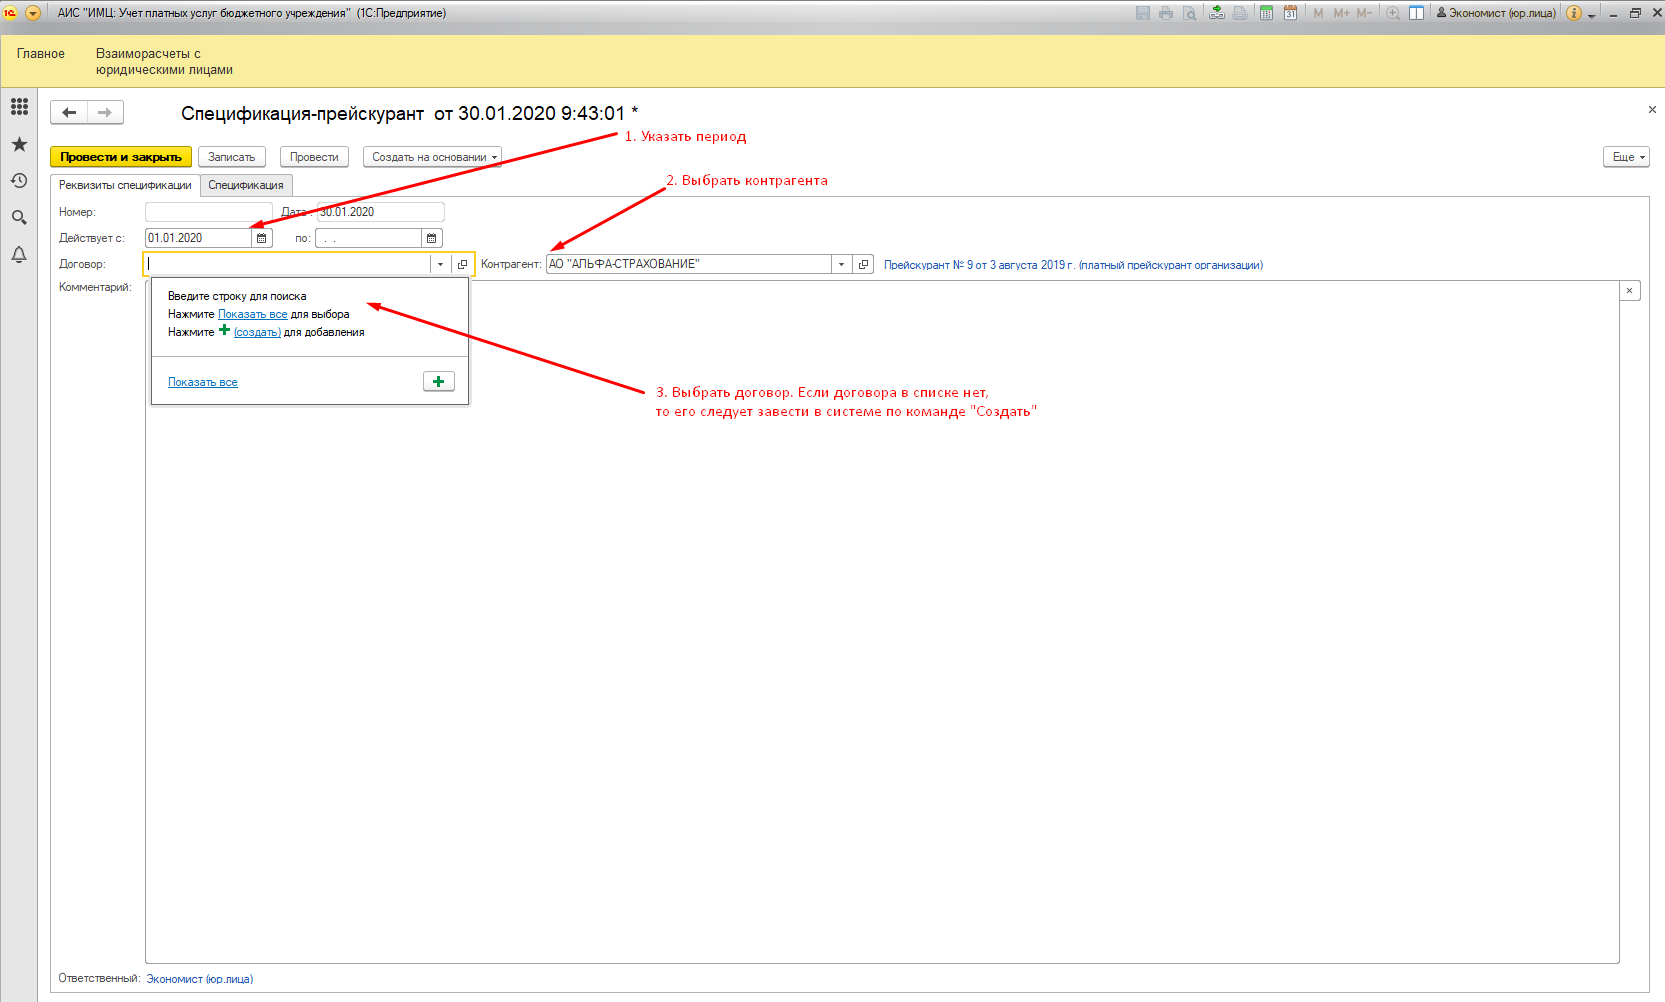Open date picker for Действует с field
This screenshot has height=1002, width=1665.
[262, 238]
